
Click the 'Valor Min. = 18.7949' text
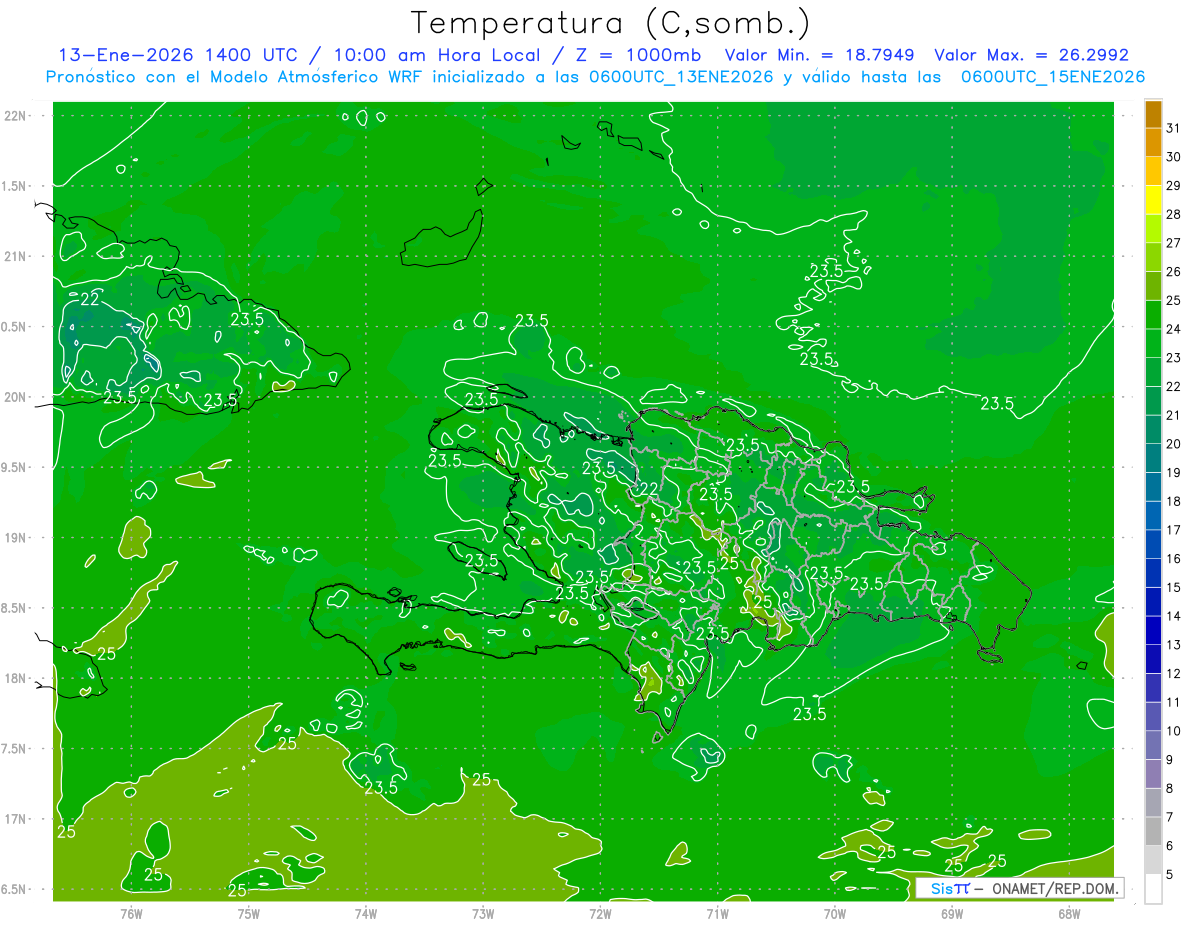819,55
